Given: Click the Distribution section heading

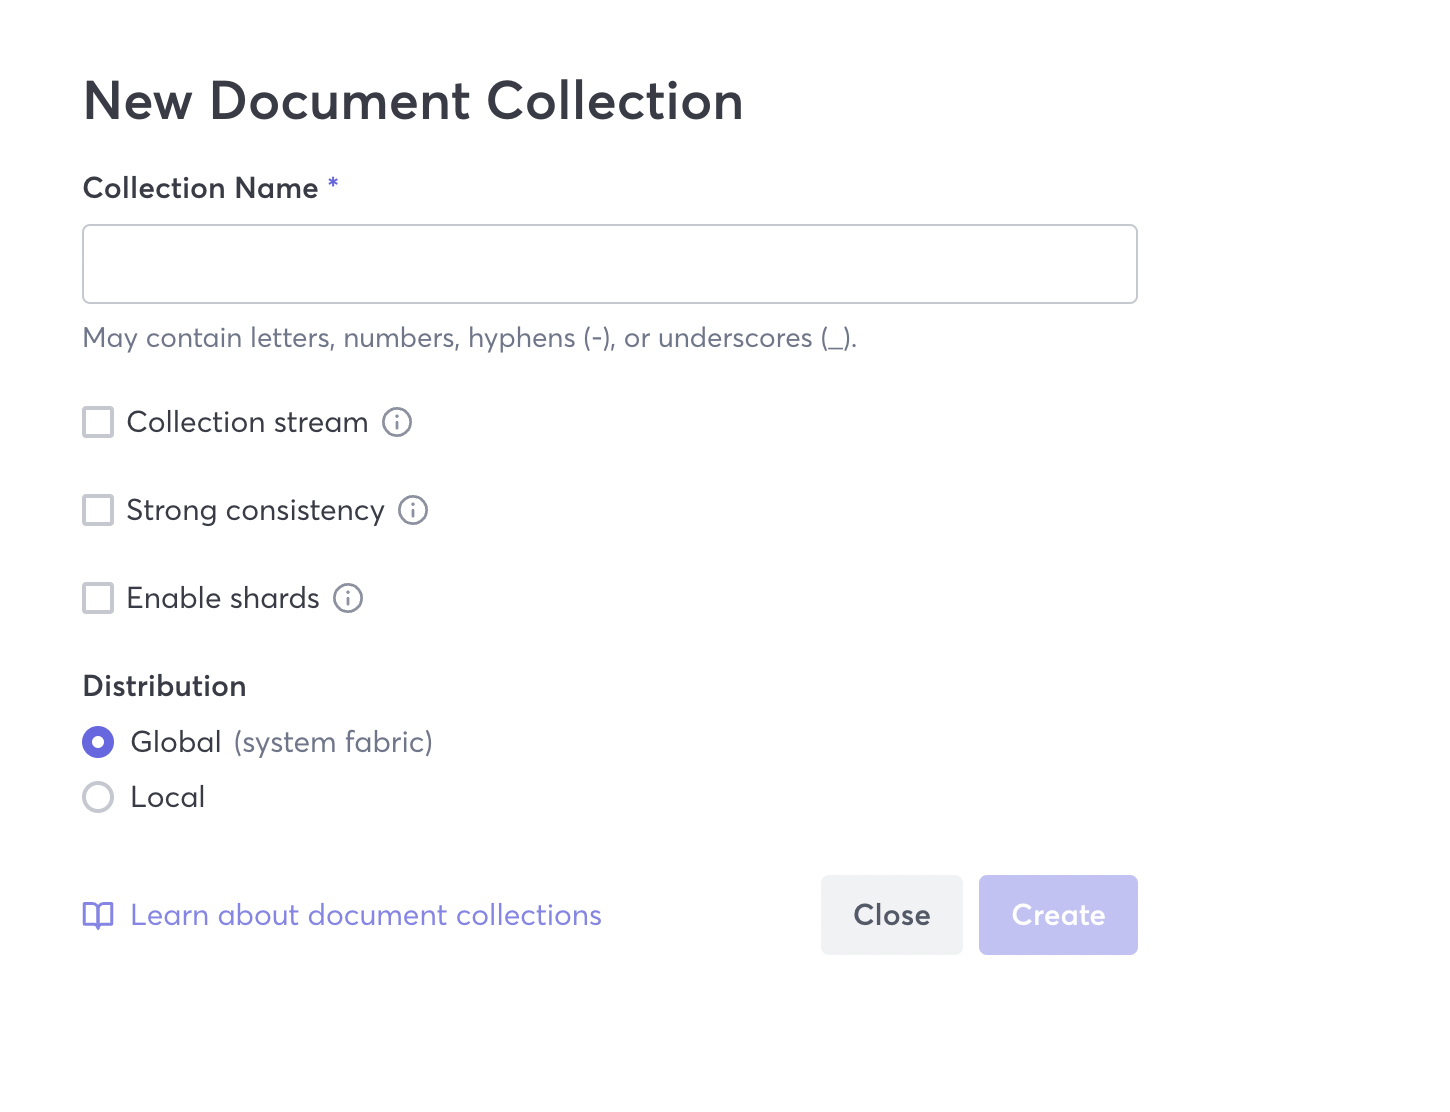Looking at the screenshot, I should (x=164, y=686).
